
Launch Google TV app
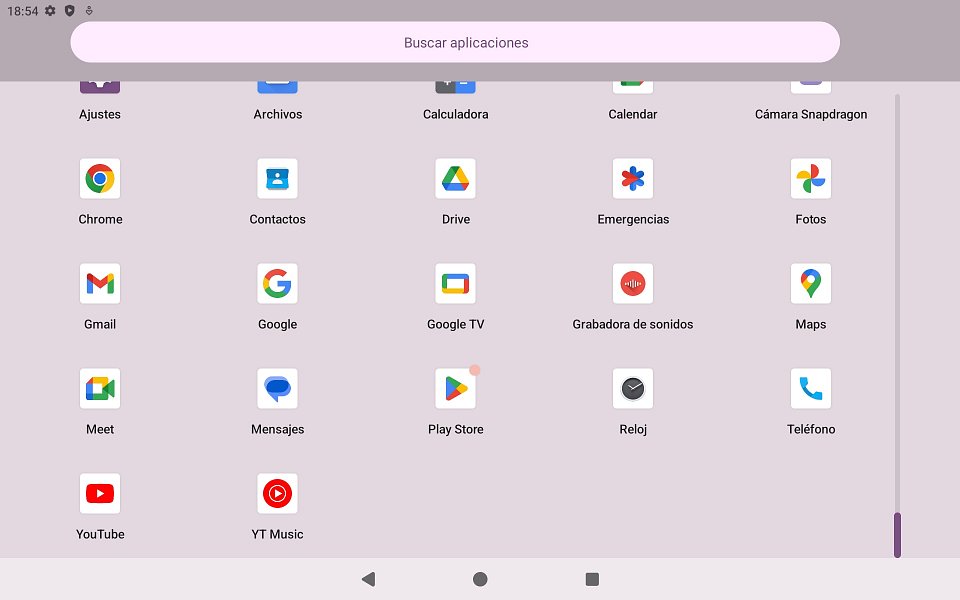pos(456,283)
